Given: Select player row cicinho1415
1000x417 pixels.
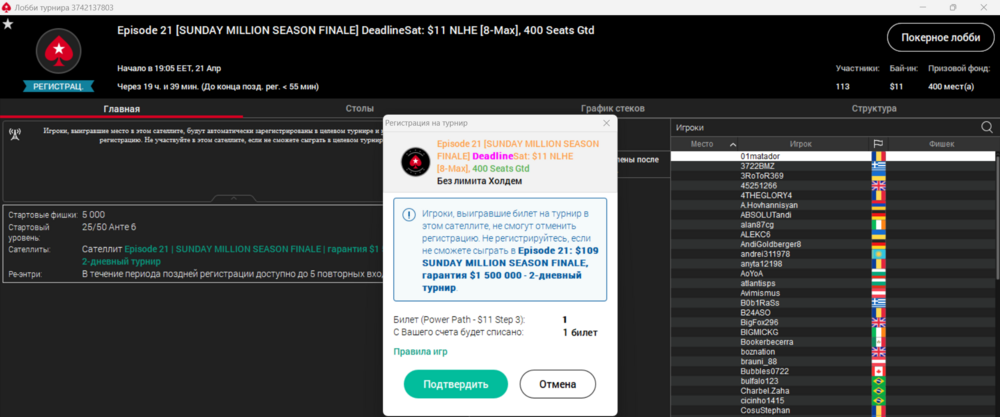Looking at the screenshot, I should 833,400.
